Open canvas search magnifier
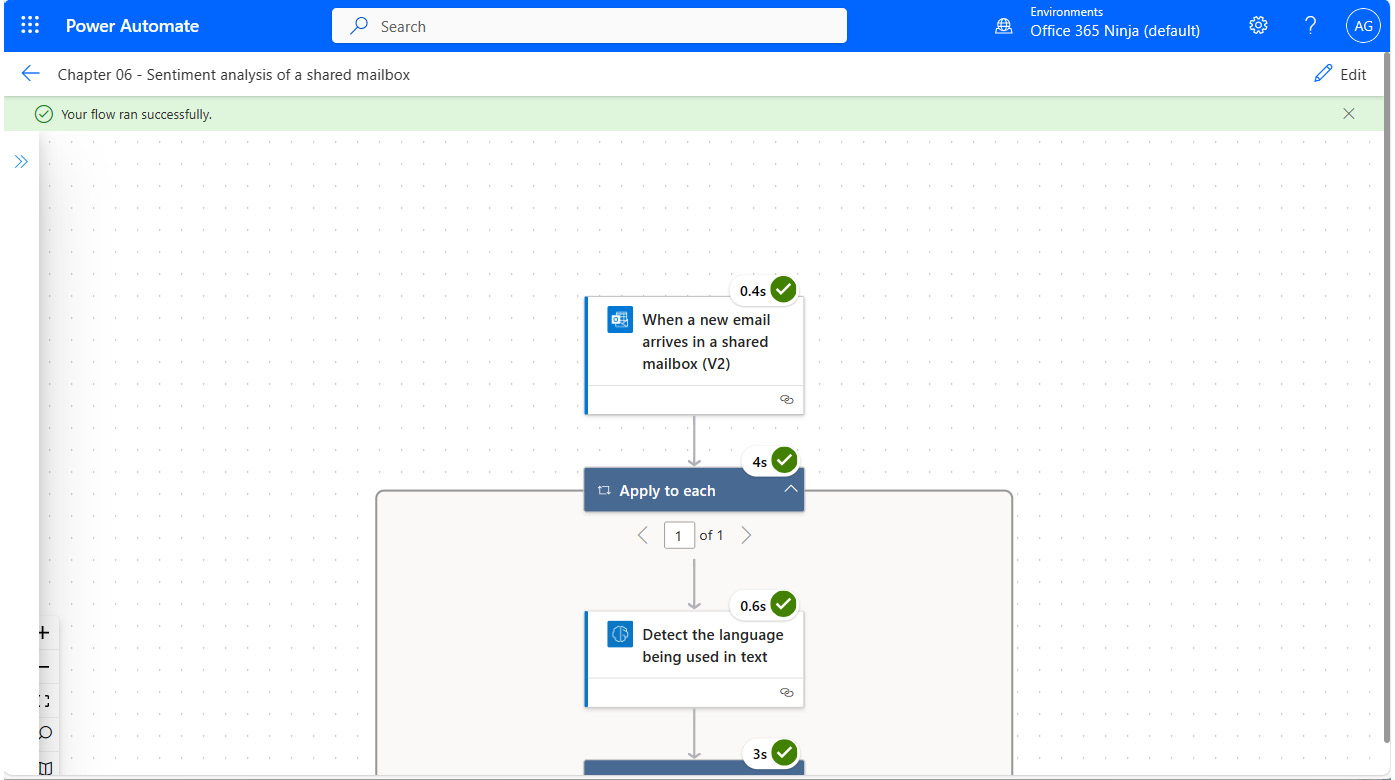Image resolution: width=1395 pixels, height=780 pixels. click(44, 734)
